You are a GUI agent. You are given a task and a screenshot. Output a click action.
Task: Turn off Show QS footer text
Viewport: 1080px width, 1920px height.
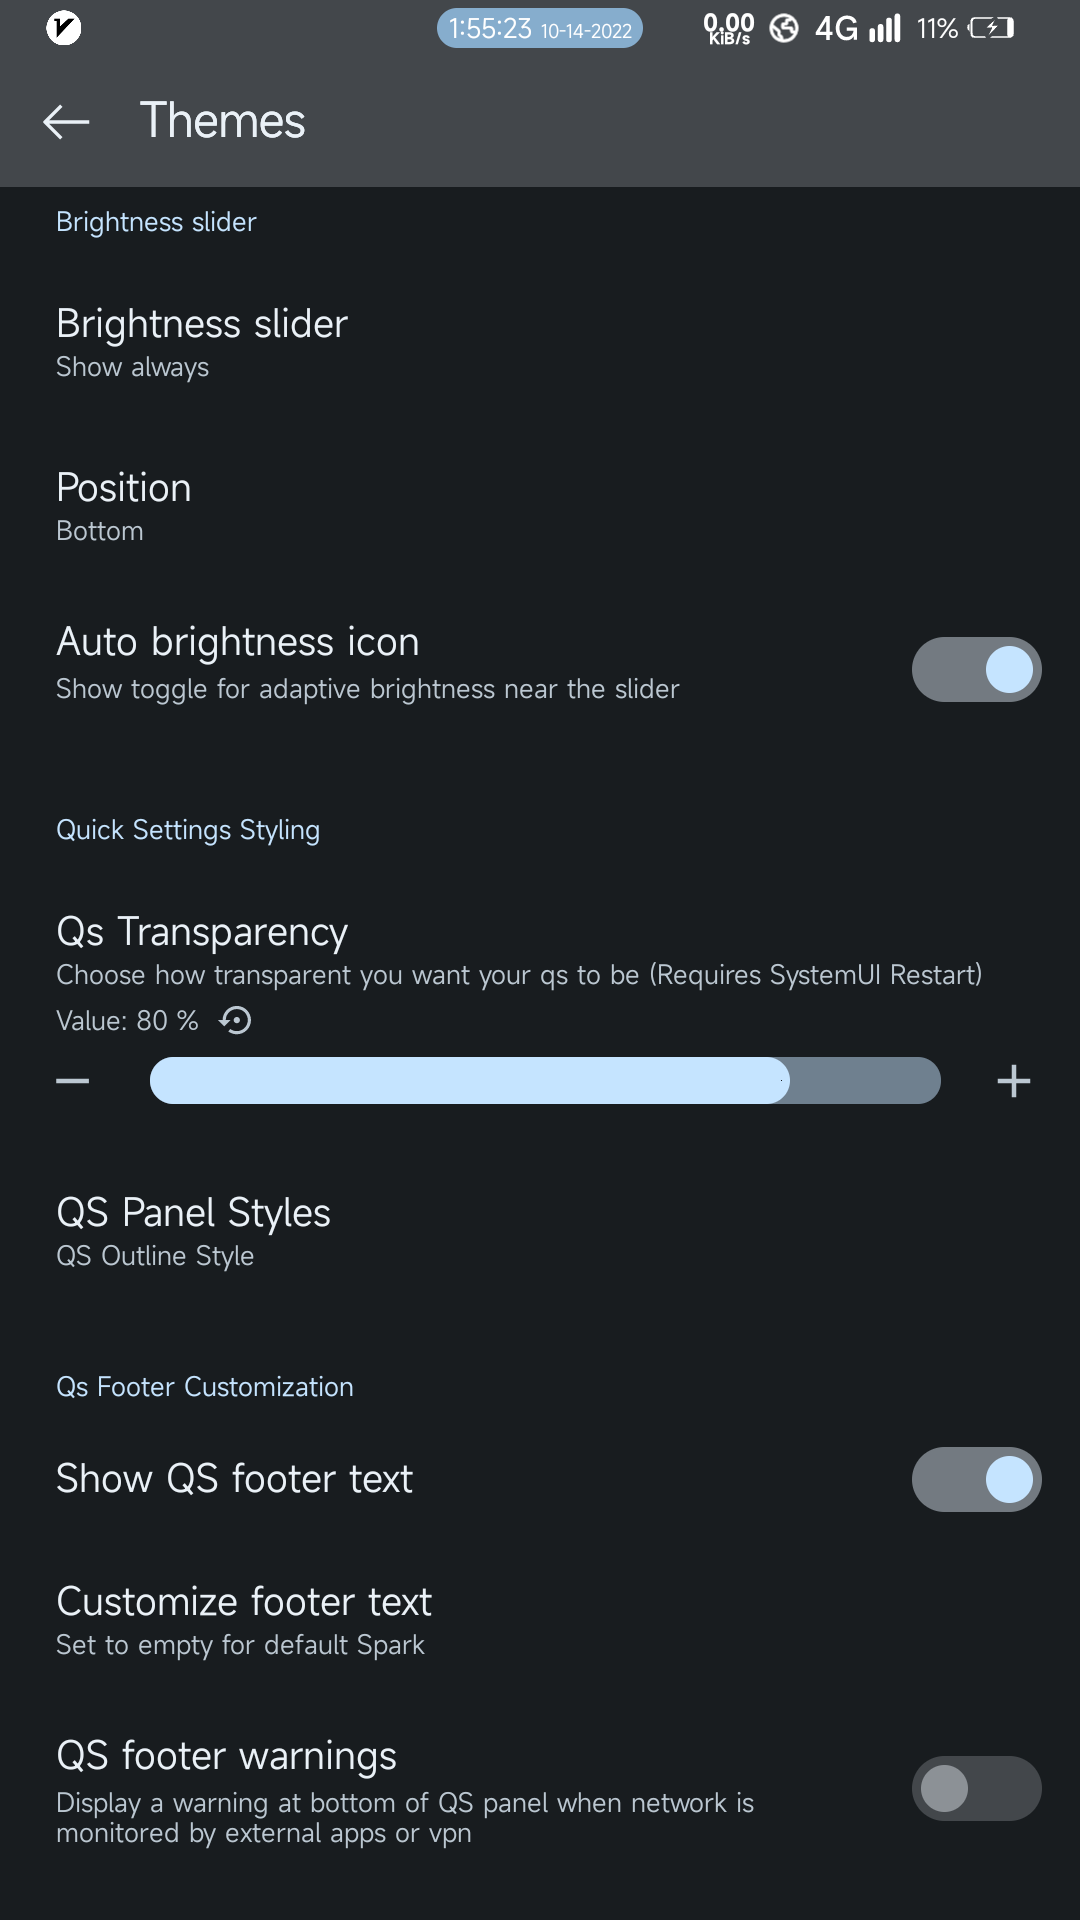[976, 1479]
